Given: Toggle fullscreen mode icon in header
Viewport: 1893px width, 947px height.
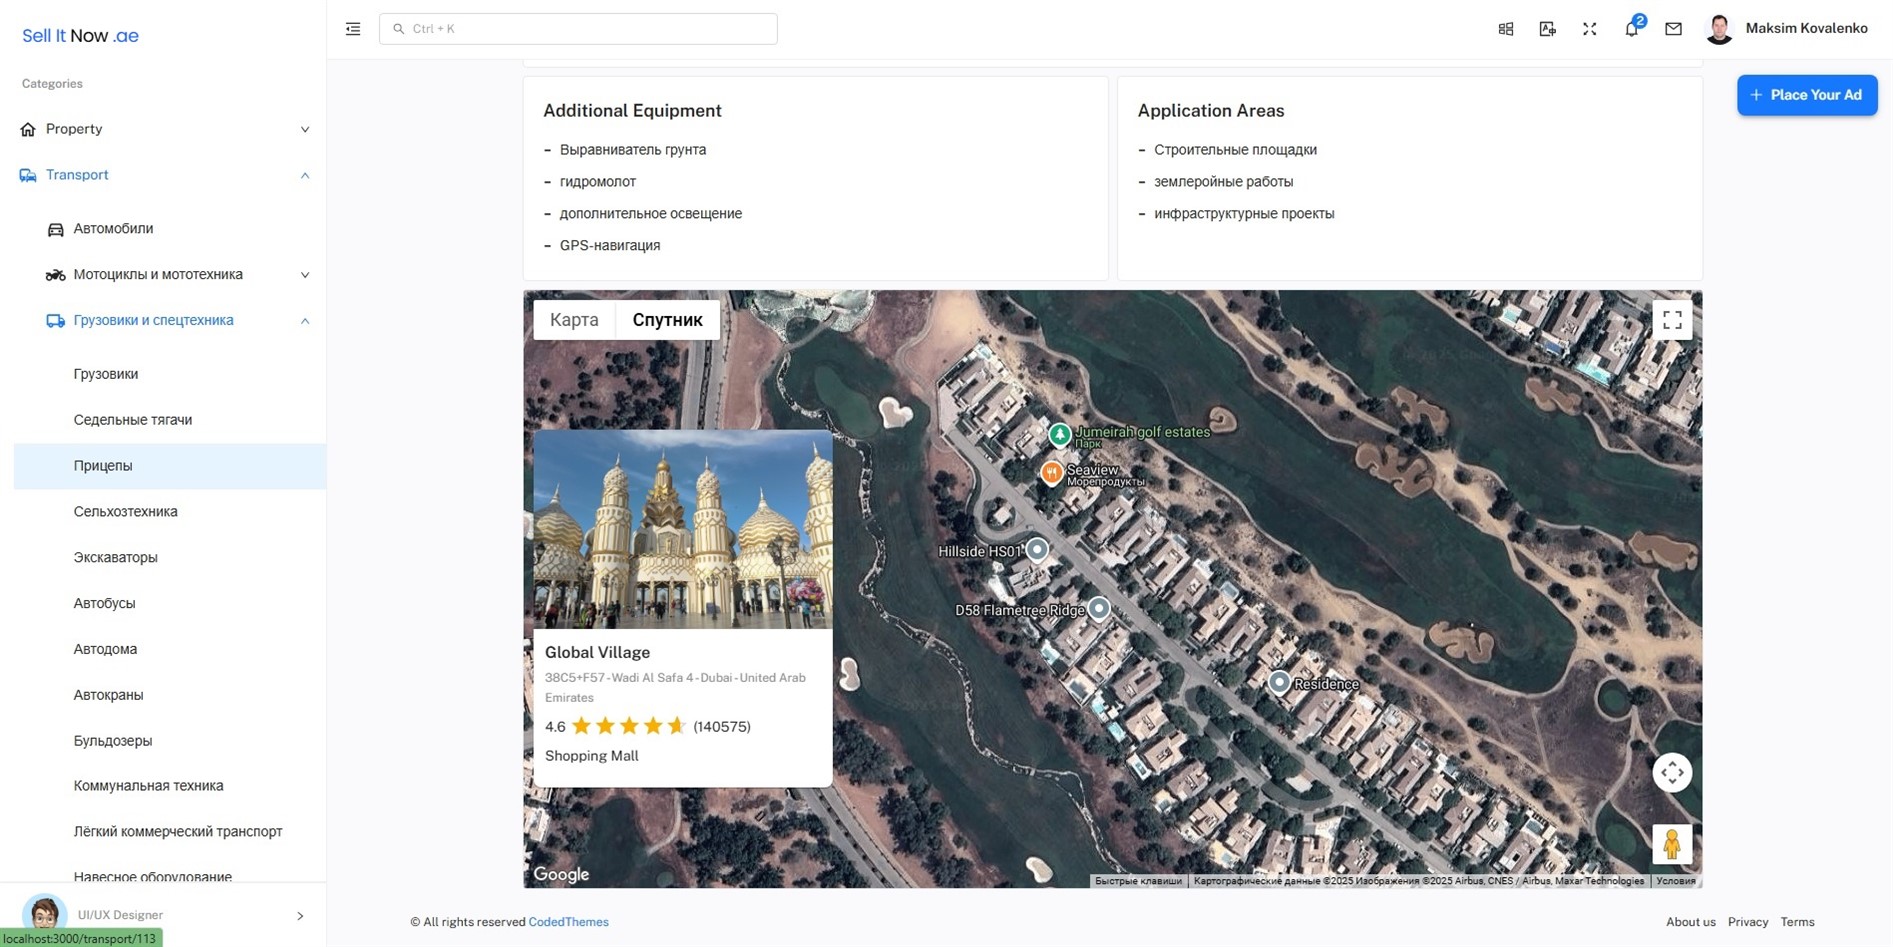Looking at the screenshot, I should pos(1589,29).
